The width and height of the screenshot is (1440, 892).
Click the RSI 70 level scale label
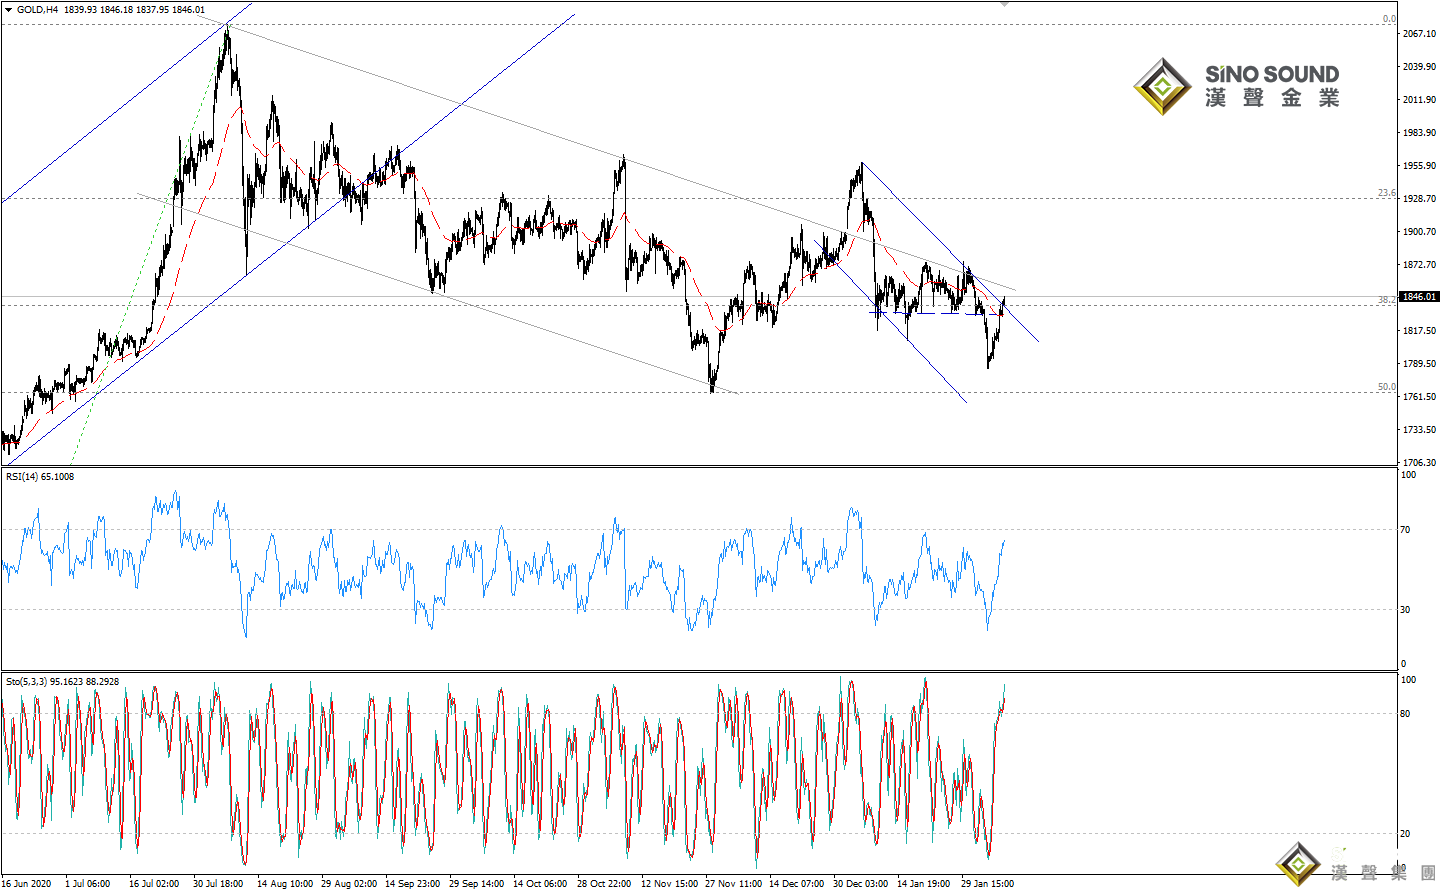pyautogui.click(x=1407, y=530)
